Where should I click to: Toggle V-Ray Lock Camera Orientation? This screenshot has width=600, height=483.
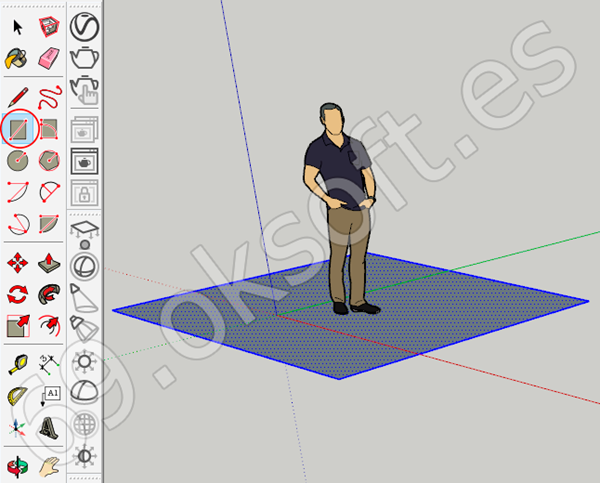click(x=85, y=193)
